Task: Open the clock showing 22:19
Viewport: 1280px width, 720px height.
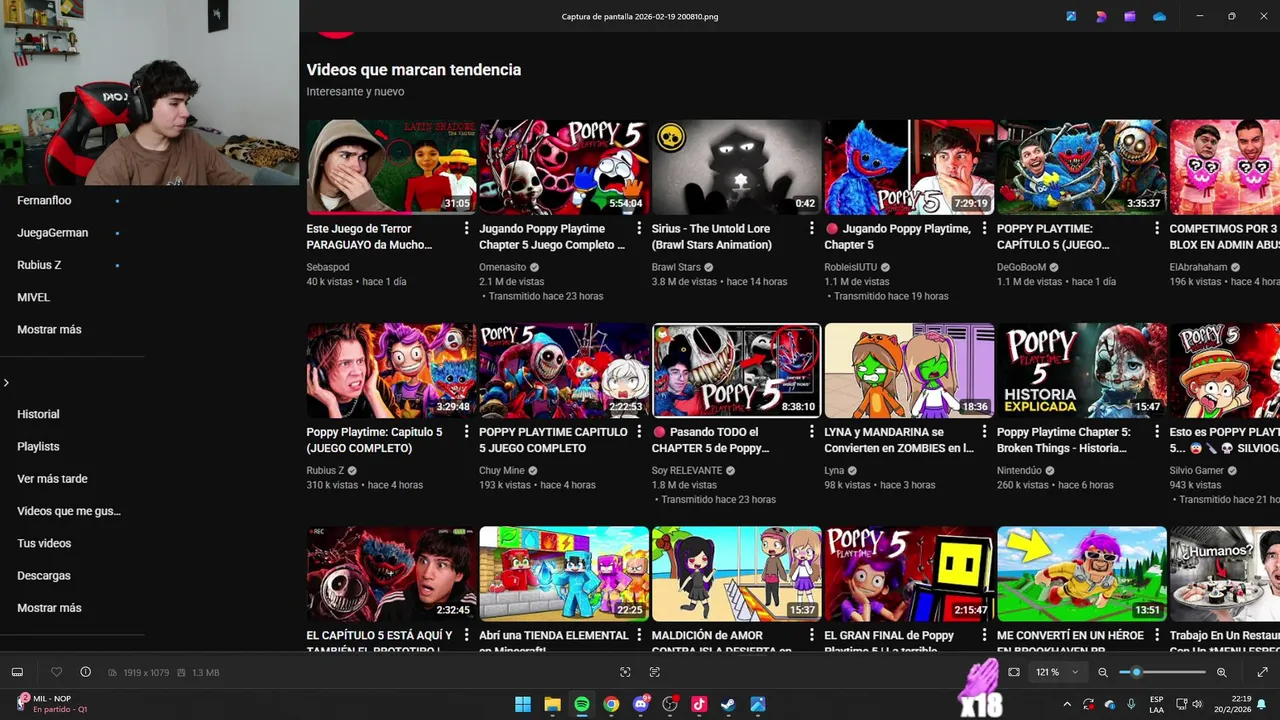Action: tap(1232, 704)
